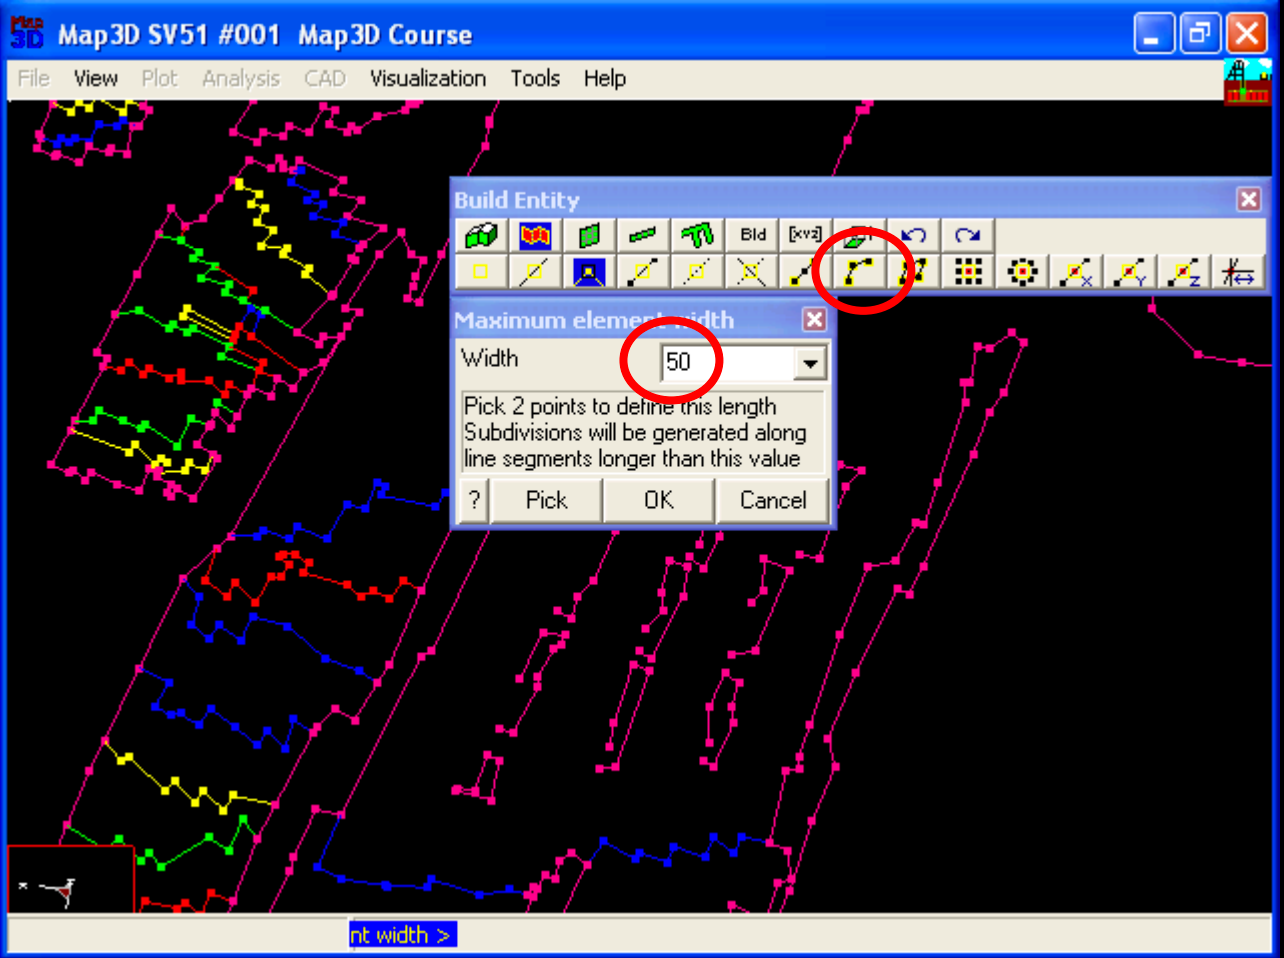Close the Build Entity toolbar window

coord(1249,199)
